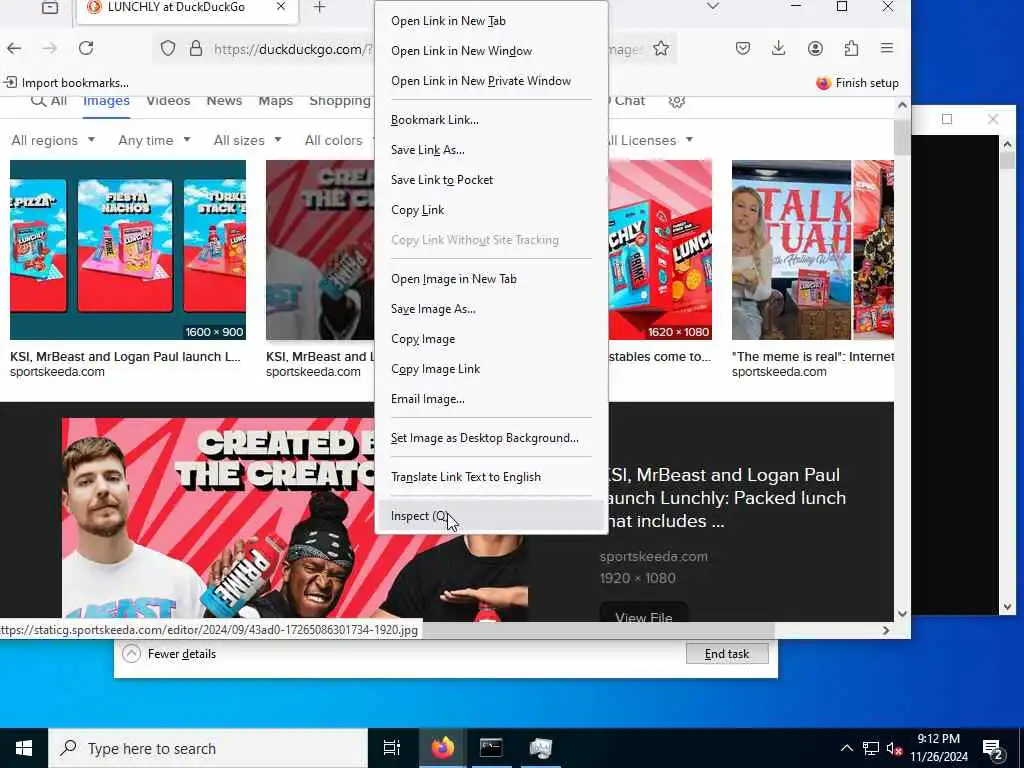Open Firefox View icon in tab bar
The width and height of the screenshot is (1024, 768).
coord(50,7)
